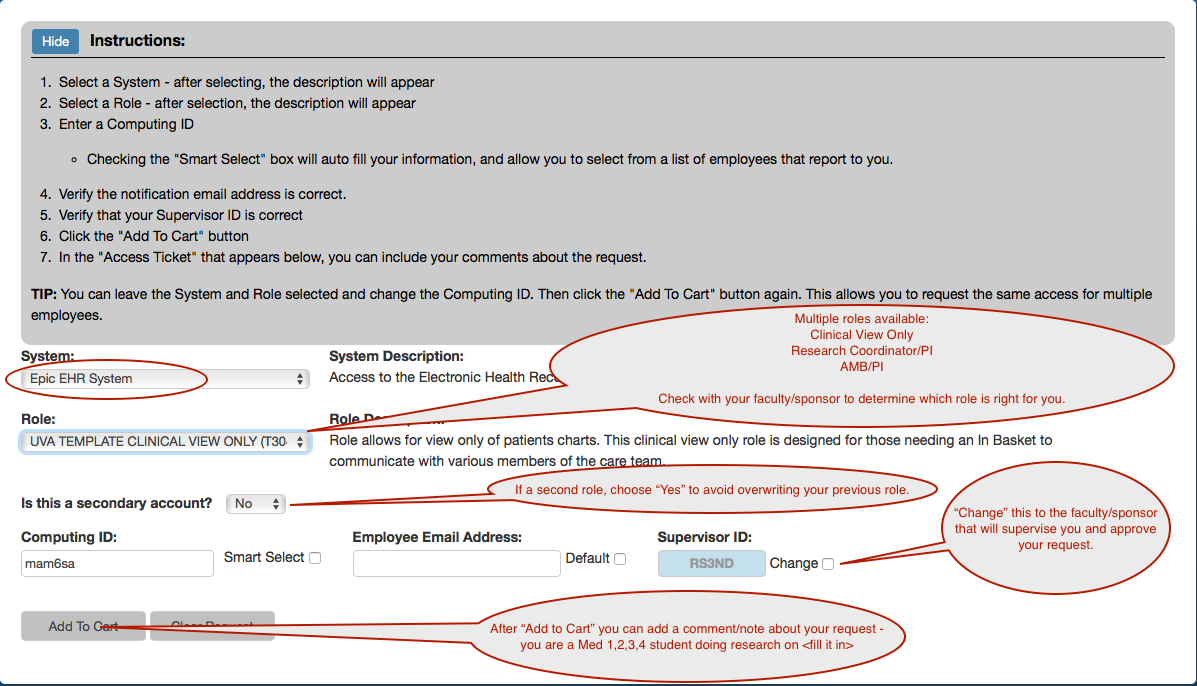Click the "Is this a secondary account?" label
This screenshot has height=686, width=1197.
click(x=117, y=504)
